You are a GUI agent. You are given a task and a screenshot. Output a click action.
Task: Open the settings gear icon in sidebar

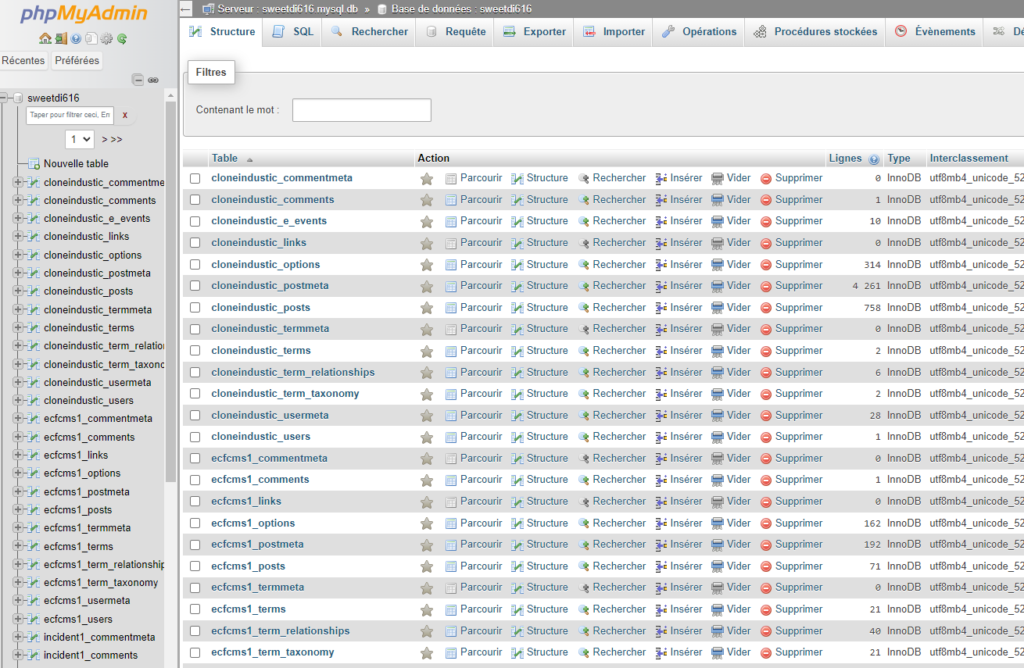click(106, 39)
